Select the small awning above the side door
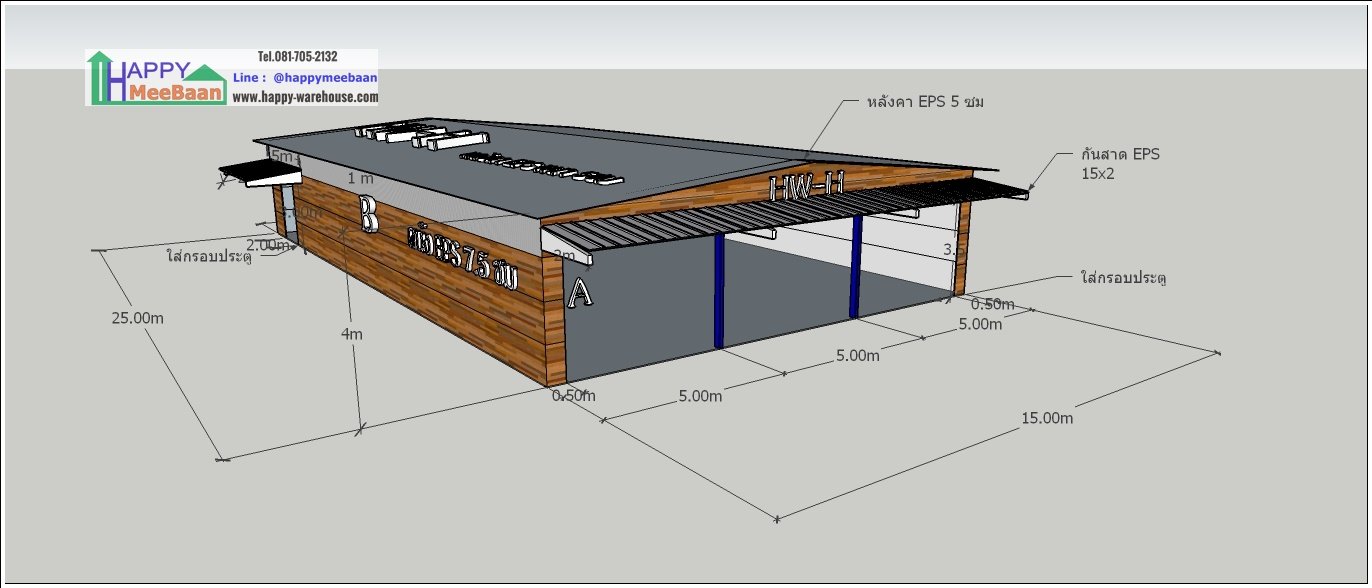This screenshot has width=1372, height=588. [260, 174]
